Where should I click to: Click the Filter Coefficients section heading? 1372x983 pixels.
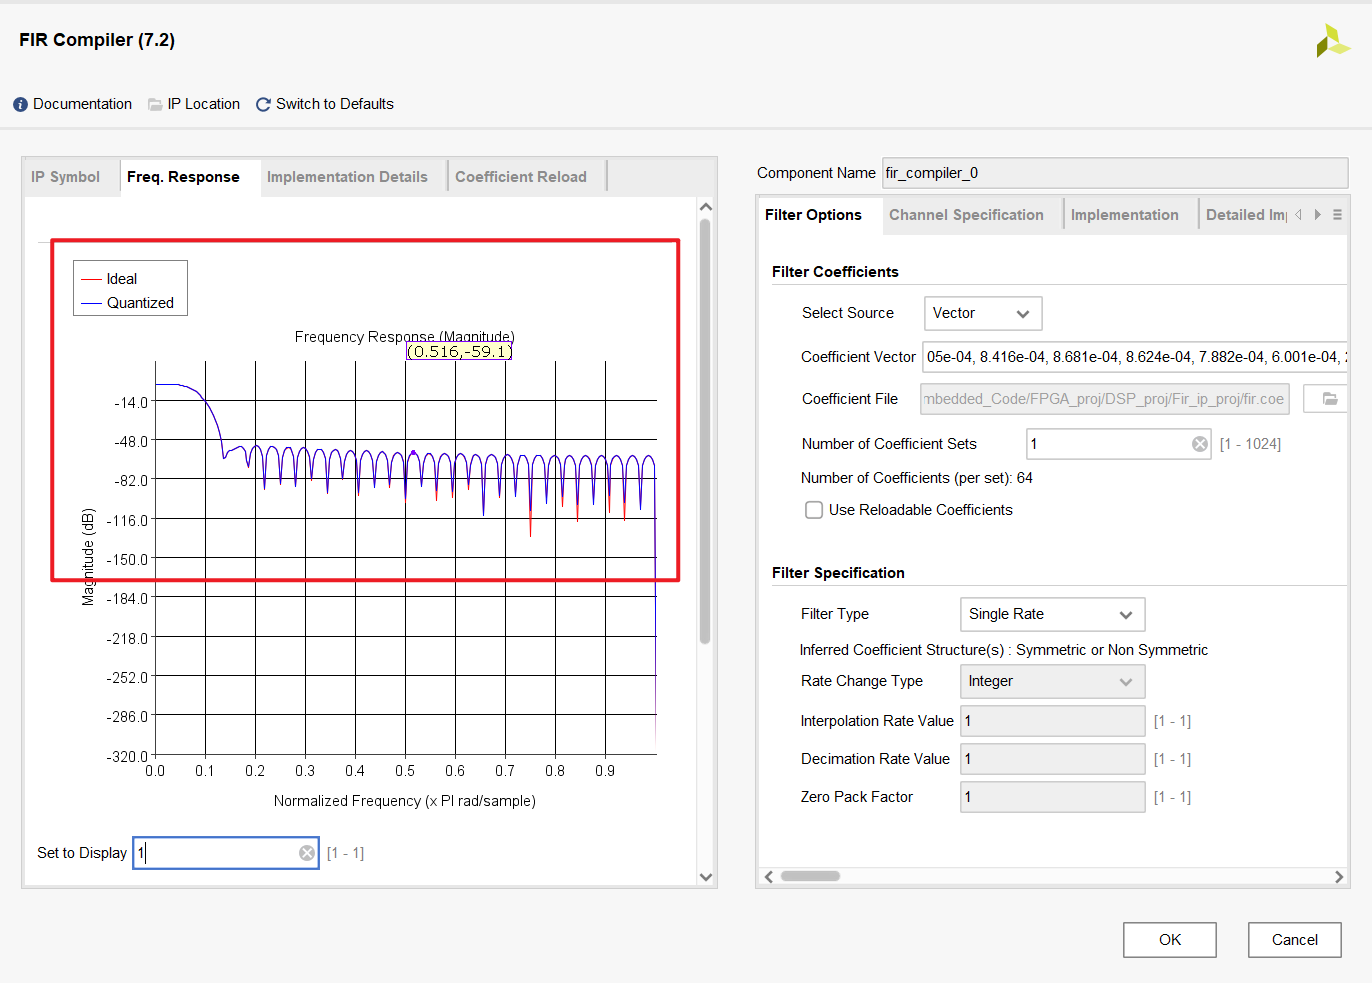[x=835, y=272]
